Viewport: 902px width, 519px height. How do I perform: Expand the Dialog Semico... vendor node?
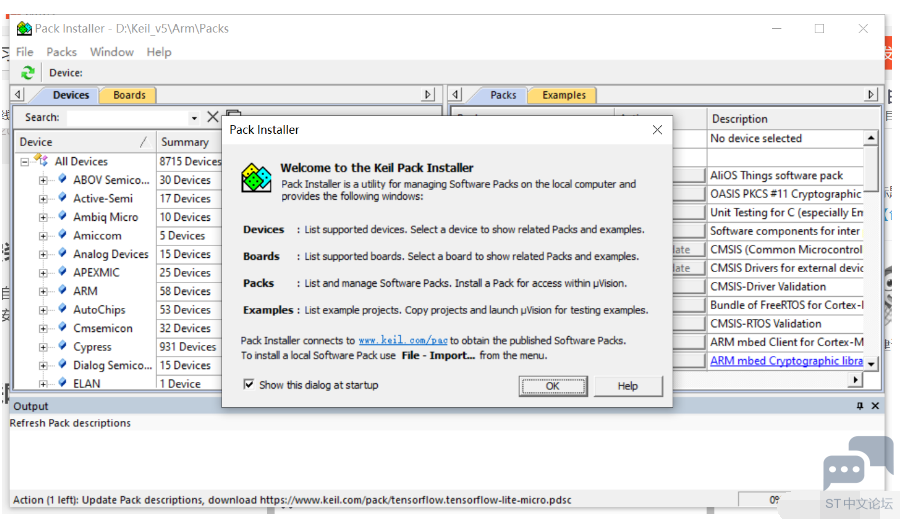[43, 365]
